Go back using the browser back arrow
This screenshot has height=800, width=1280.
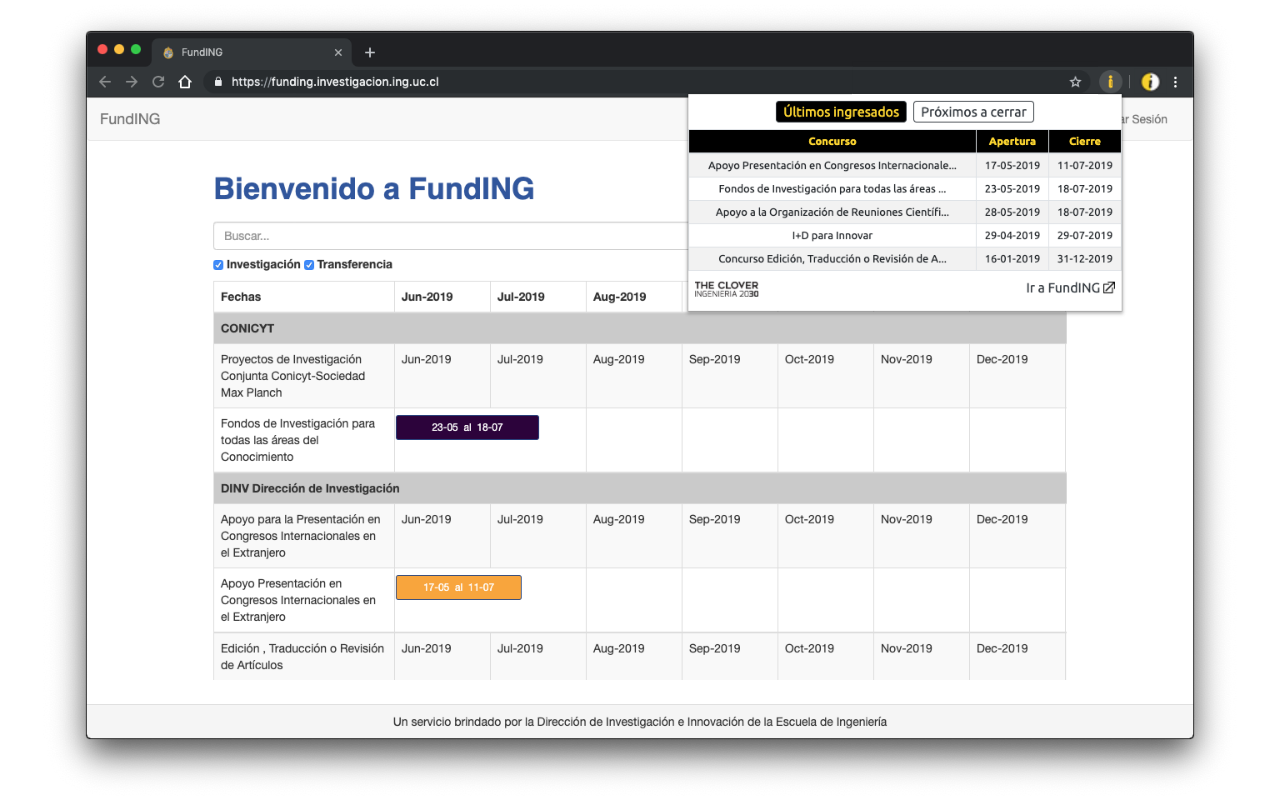click(105, 82)
